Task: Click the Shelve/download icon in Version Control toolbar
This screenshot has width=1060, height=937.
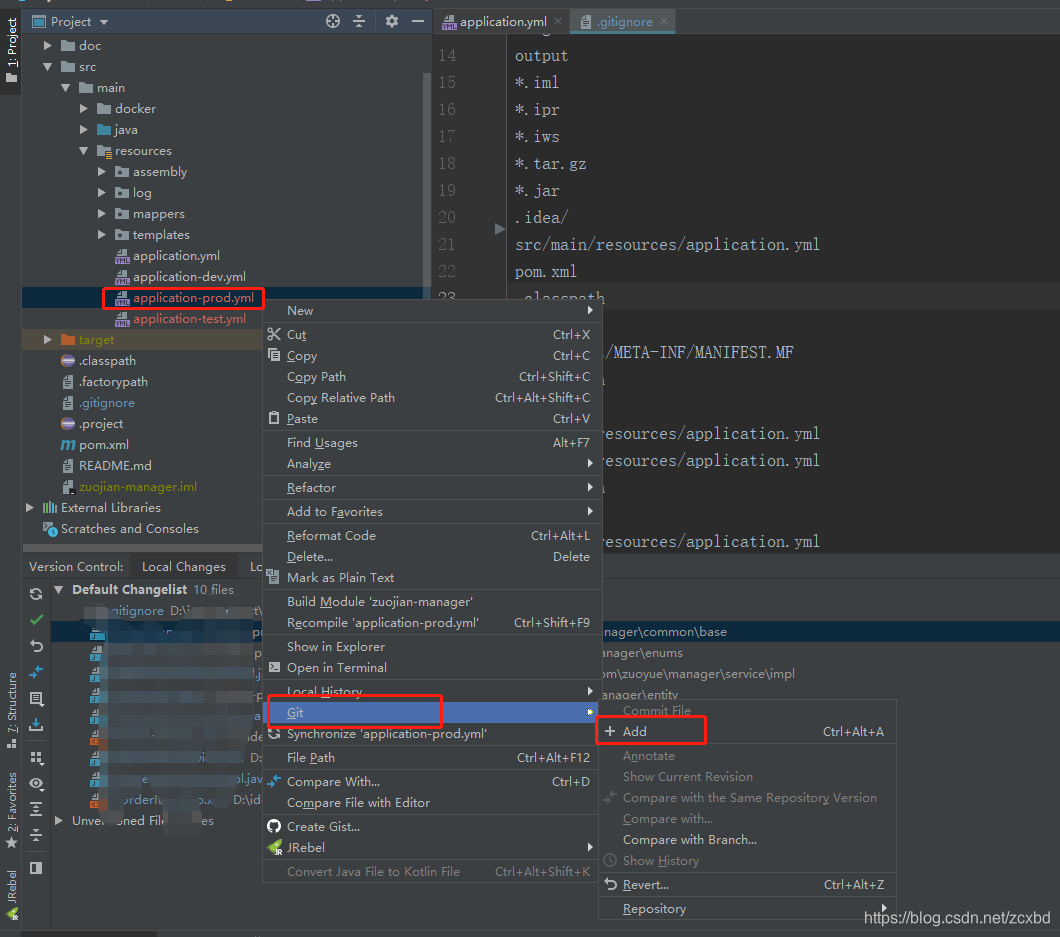Action: point(37,725)
